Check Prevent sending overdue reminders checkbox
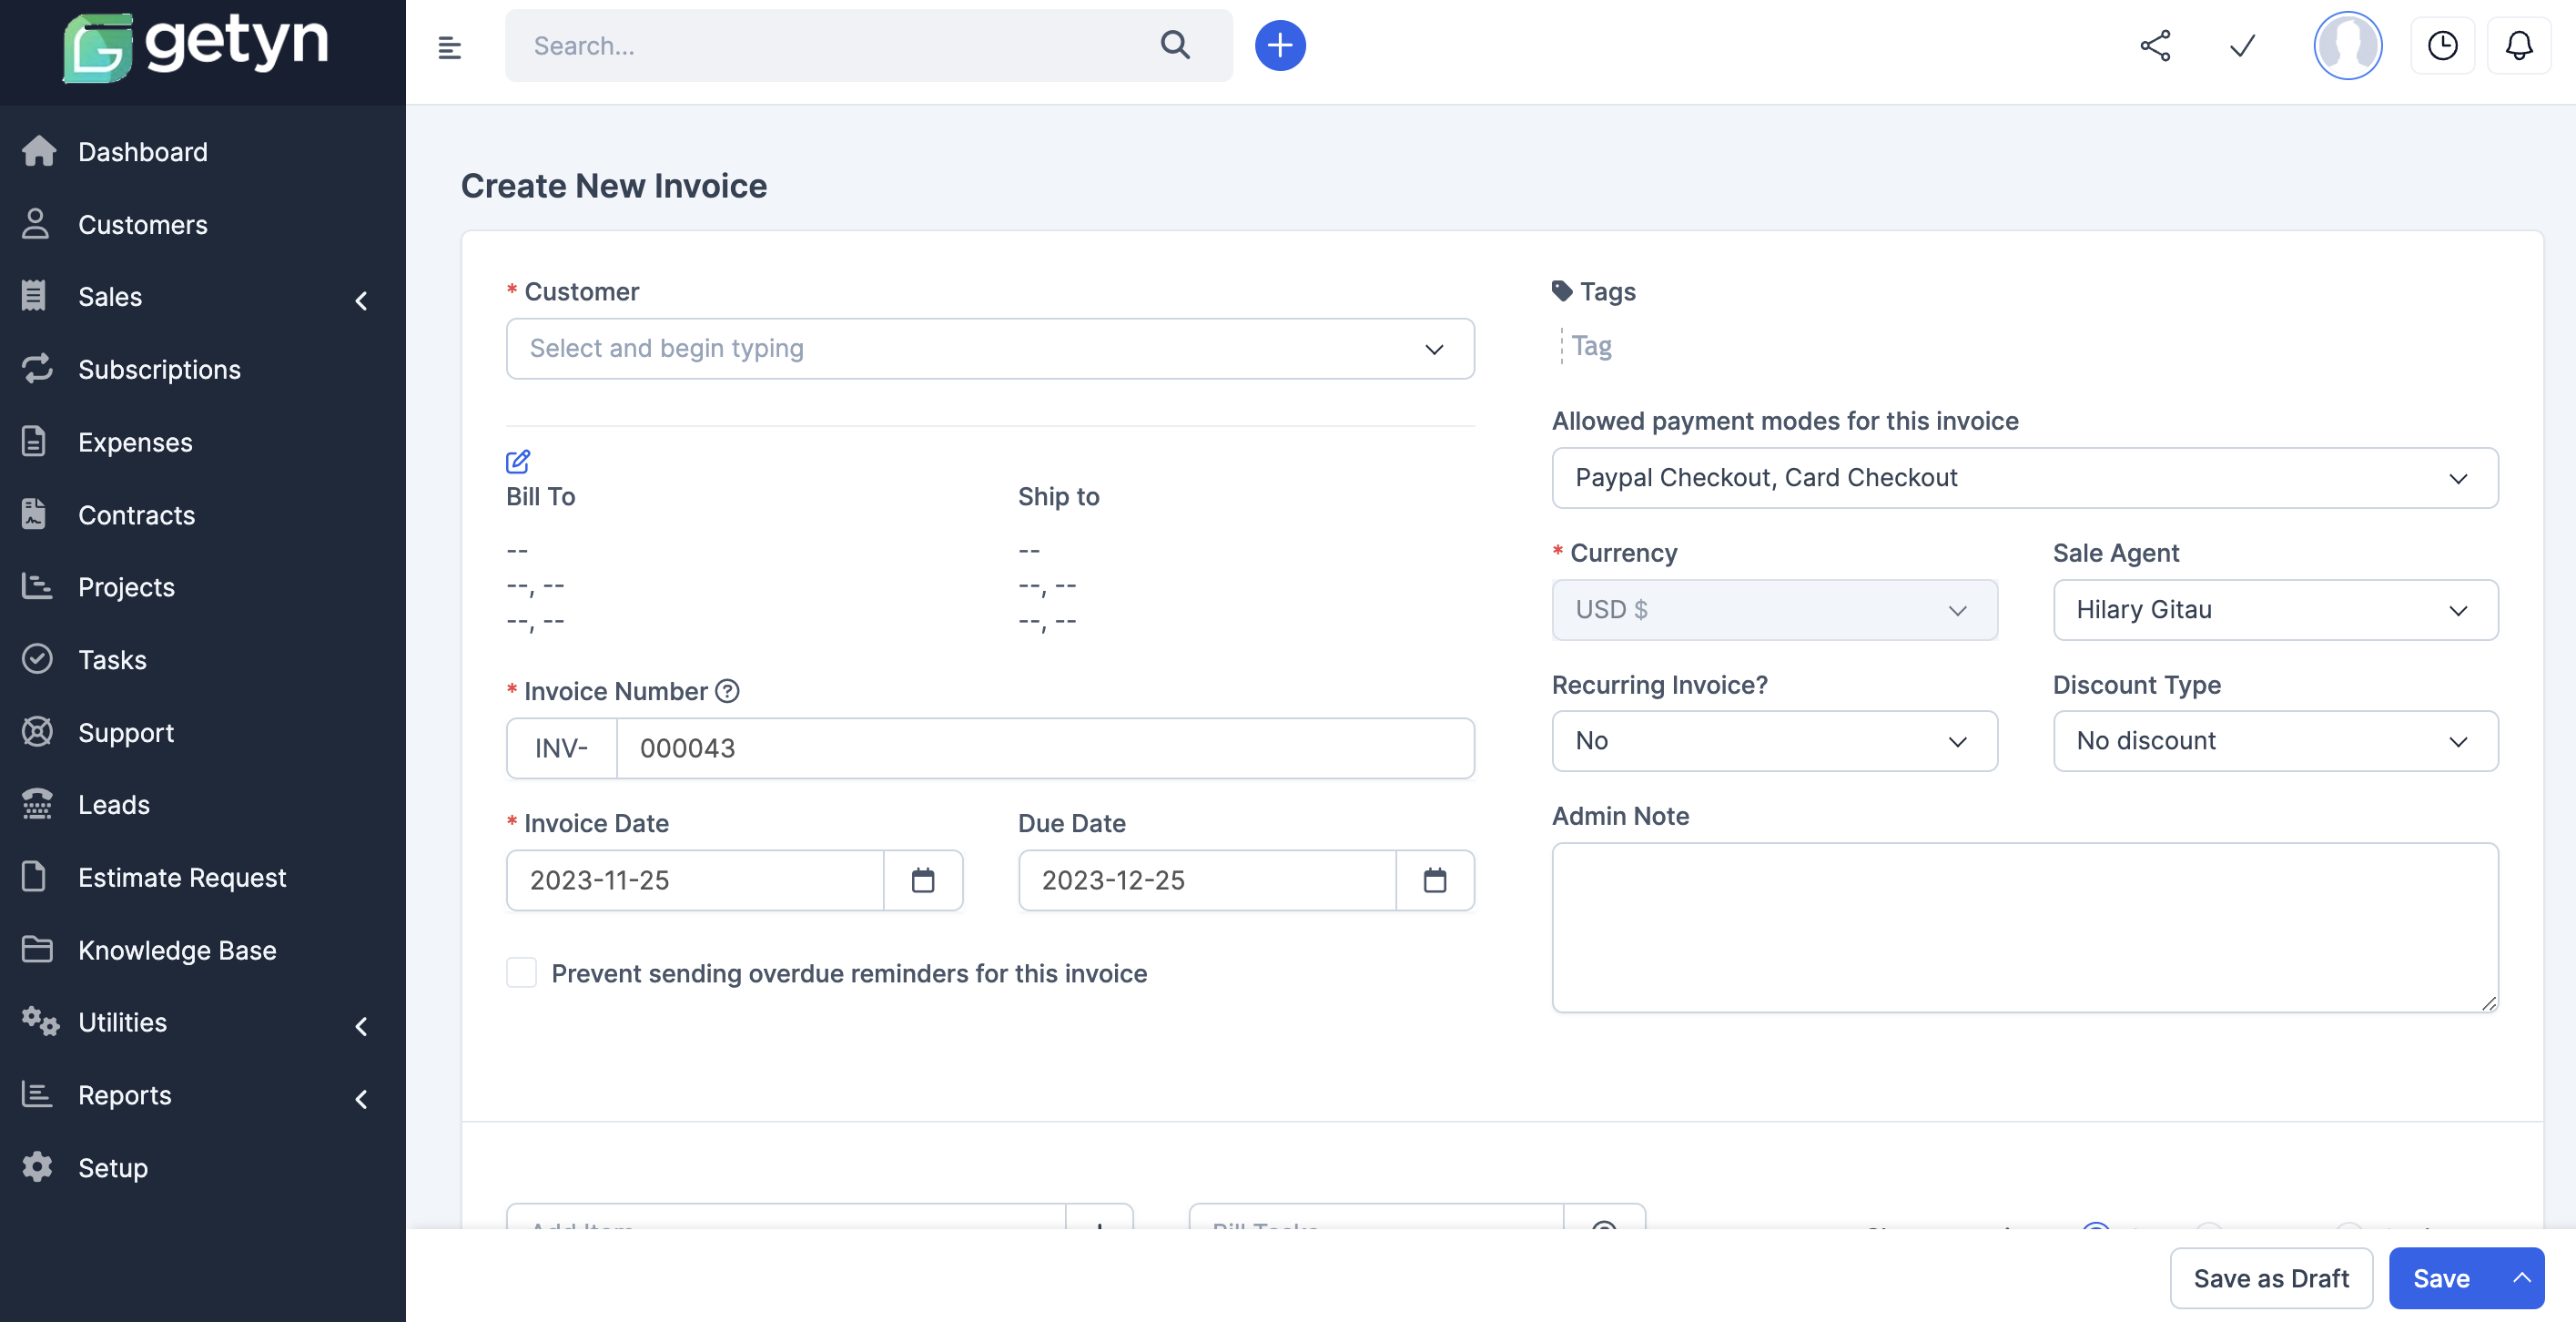 click(x=521, y=972)
